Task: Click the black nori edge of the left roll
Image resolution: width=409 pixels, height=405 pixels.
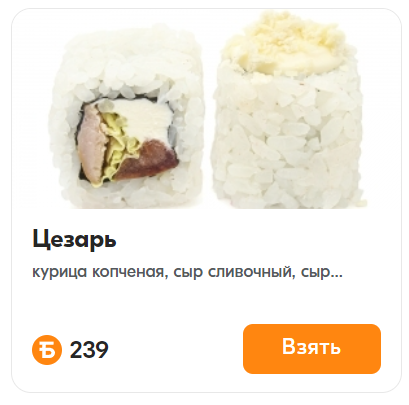Action: click(80, 140)
